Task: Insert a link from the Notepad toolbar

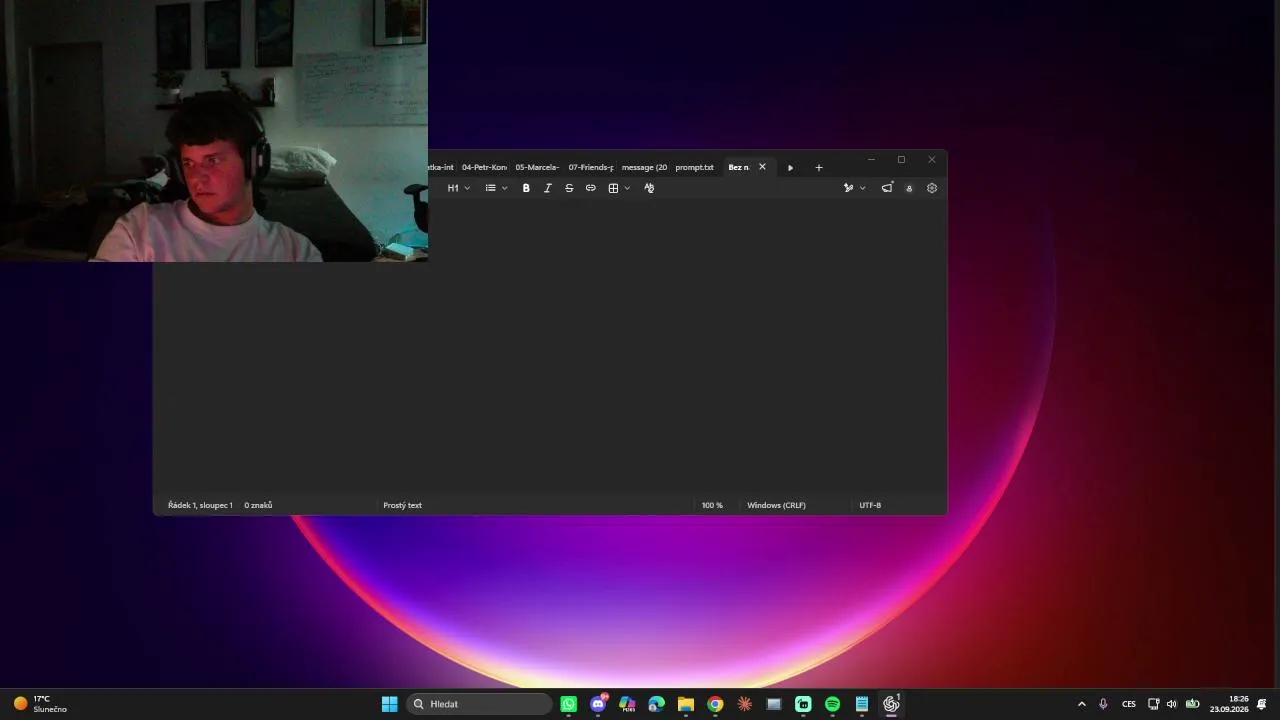Action: [x=591, y=188]
